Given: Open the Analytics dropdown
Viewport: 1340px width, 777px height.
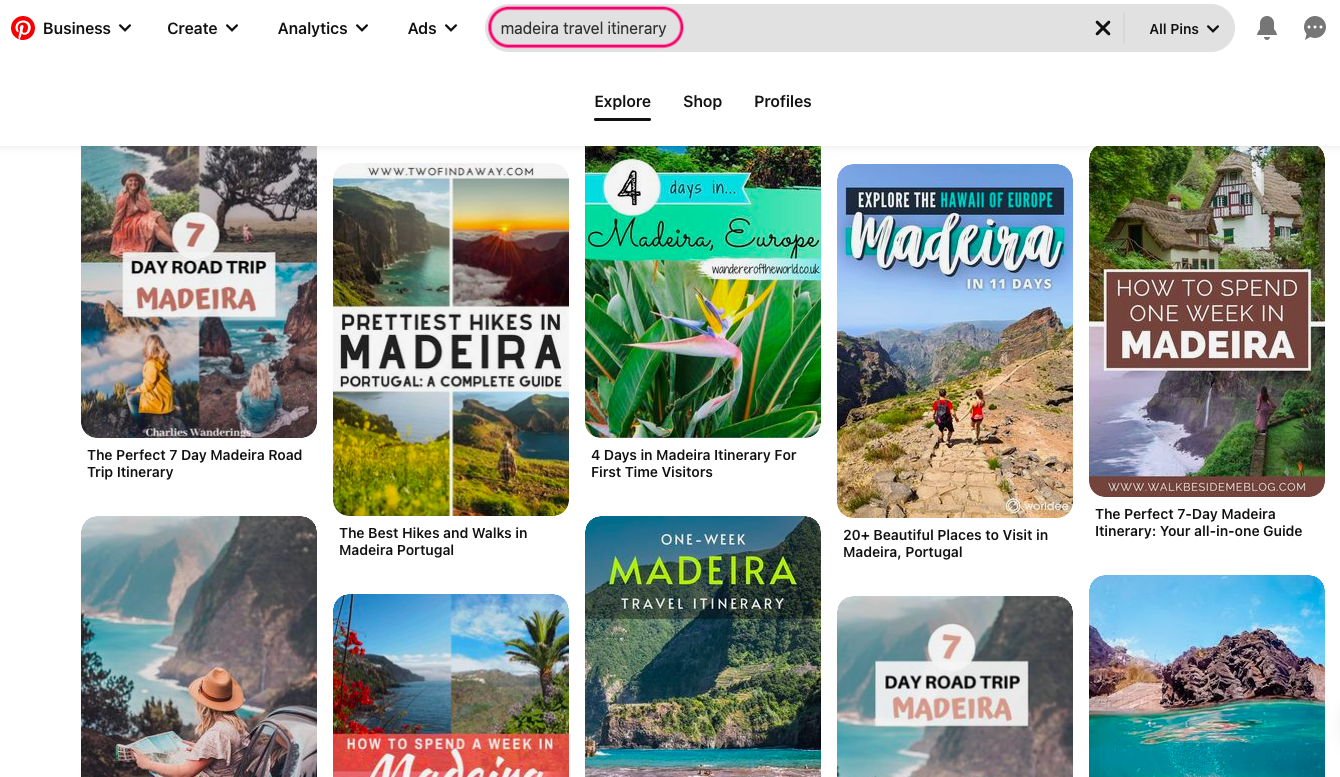Looking at the screenshot, I should click(x=322, y=28).
